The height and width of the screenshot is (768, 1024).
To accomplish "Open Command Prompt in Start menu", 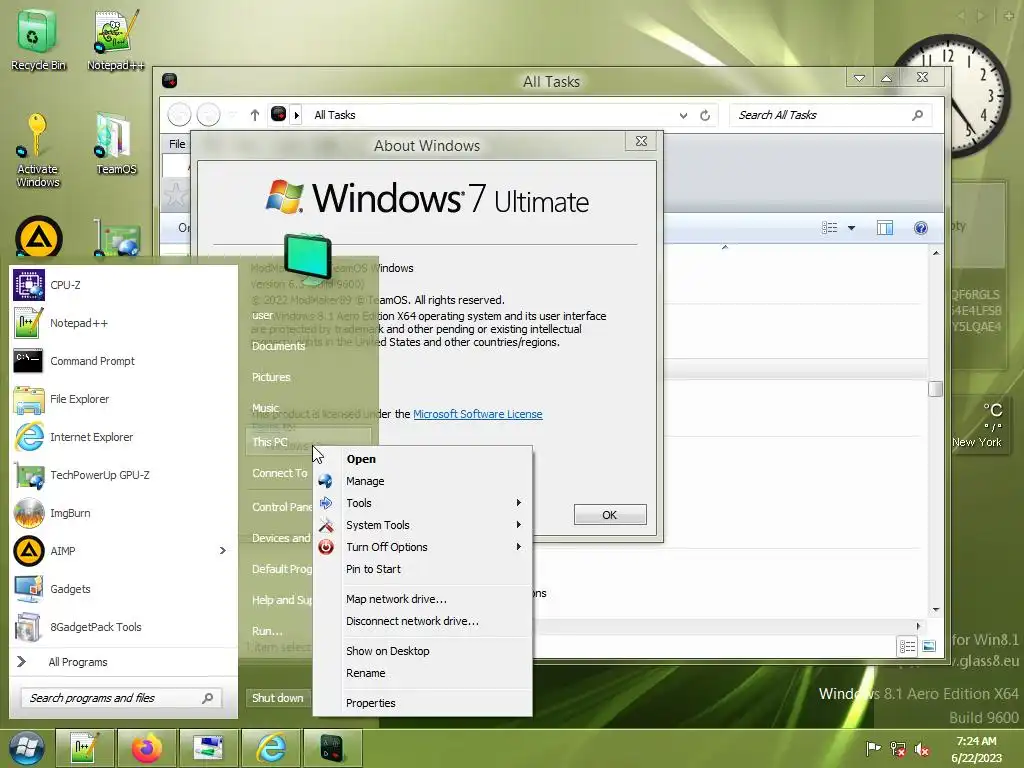I will (x=123, y=360).
